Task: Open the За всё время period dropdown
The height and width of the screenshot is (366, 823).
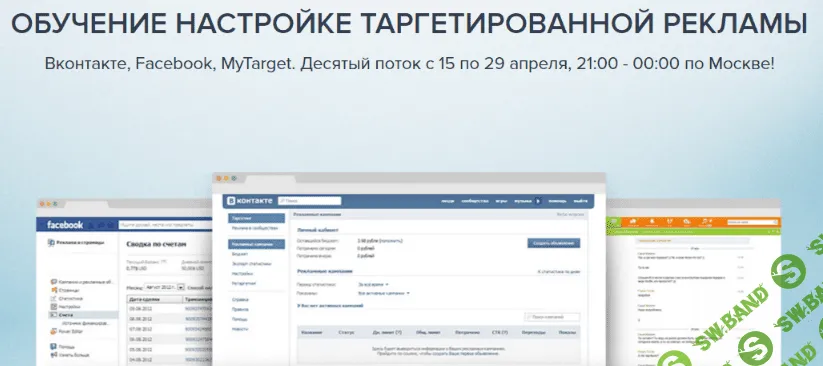Action: pyautogui.click(x=373, y=284)
